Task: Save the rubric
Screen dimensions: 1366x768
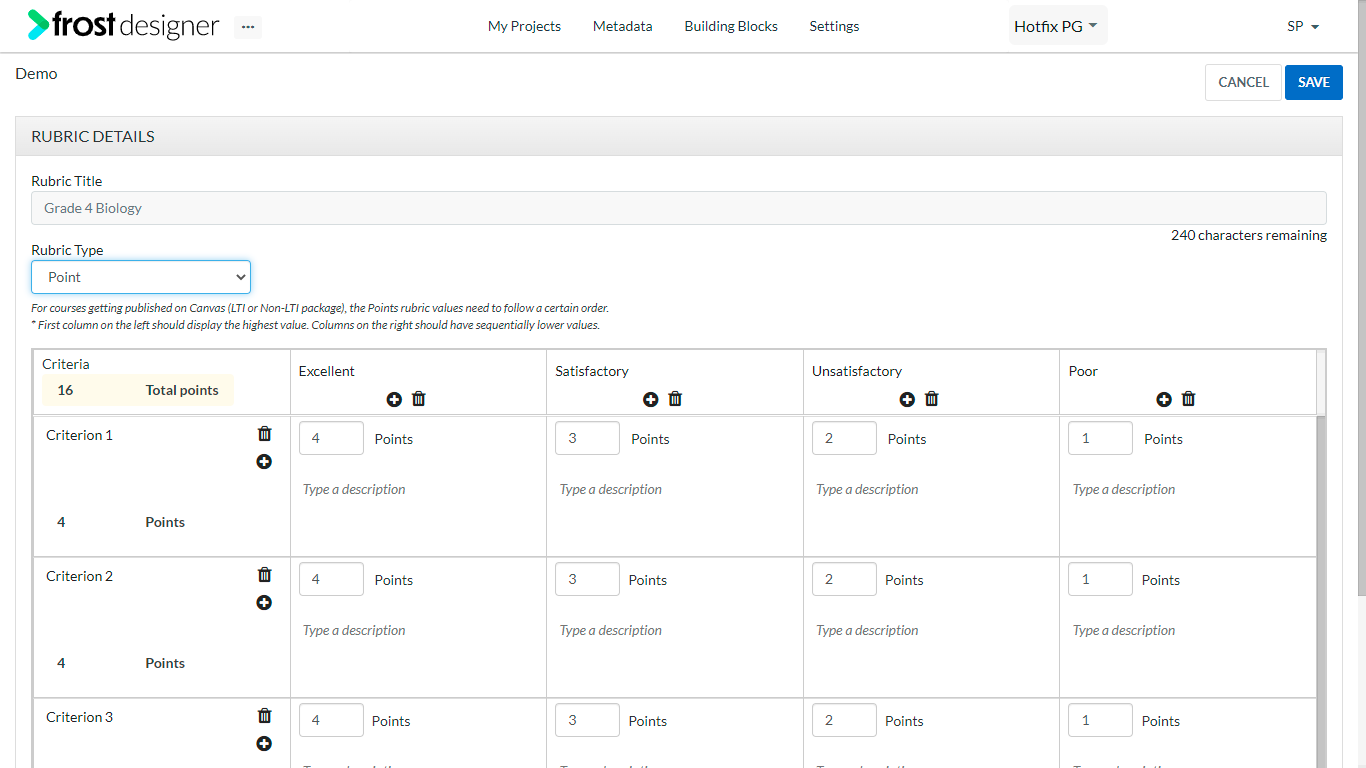Action: click(x=1314, y=82)
